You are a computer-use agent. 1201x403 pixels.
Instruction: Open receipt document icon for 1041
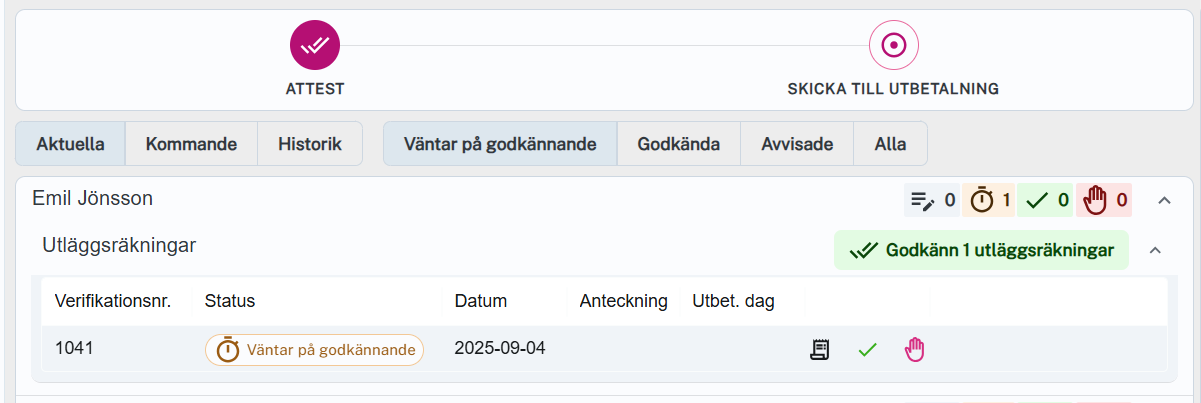820,350
